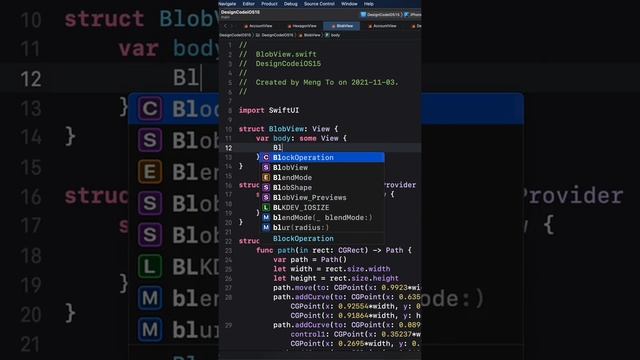Click the struct icon beside BlobView suggestion
The image size is (640, 360).
pyautogui.click(x=266, y=168)
